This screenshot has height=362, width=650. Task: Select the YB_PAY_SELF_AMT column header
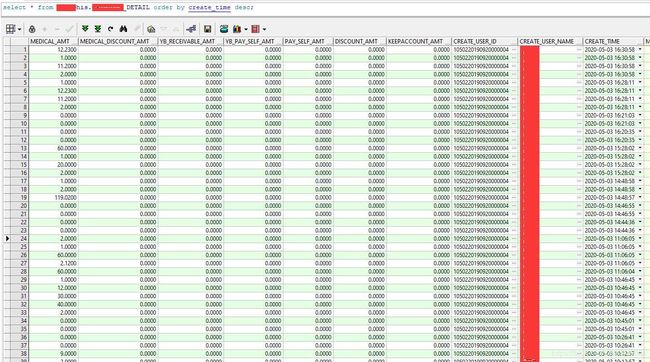point(253,41)
